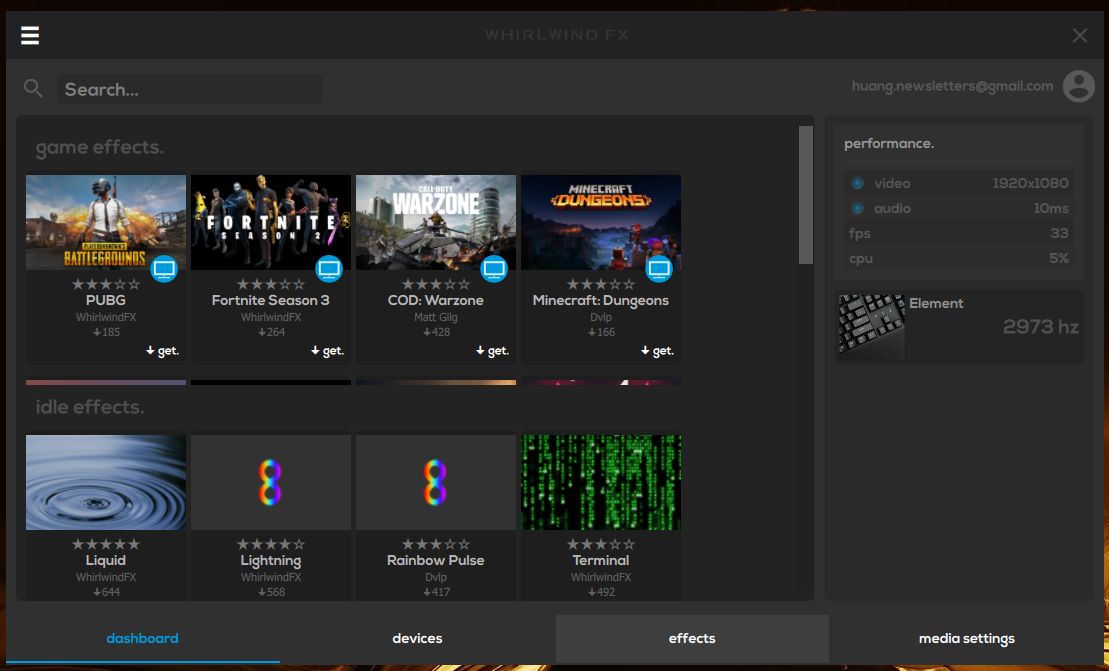Viewport: 1109px width, 671px height.
Task: Toggle the video performance option
Action: [857, 183]
